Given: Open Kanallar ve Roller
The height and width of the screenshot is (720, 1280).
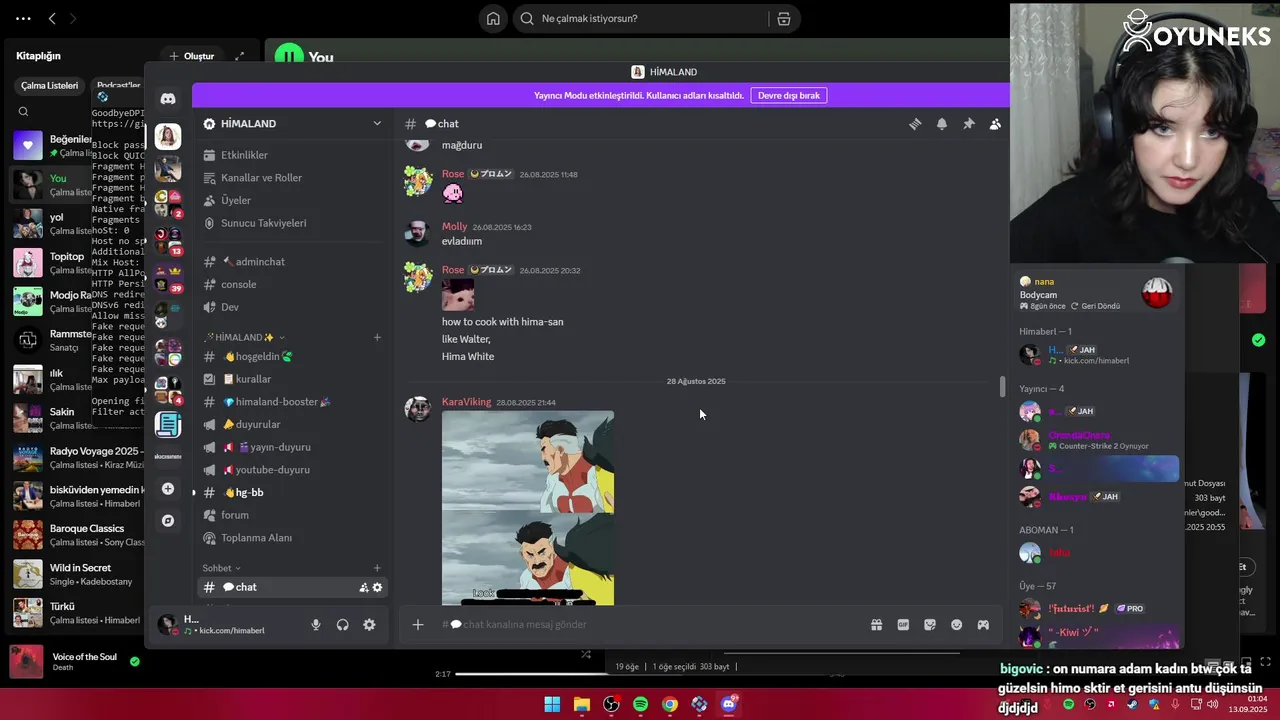Looking at the screenshot, I should (291, 178).
